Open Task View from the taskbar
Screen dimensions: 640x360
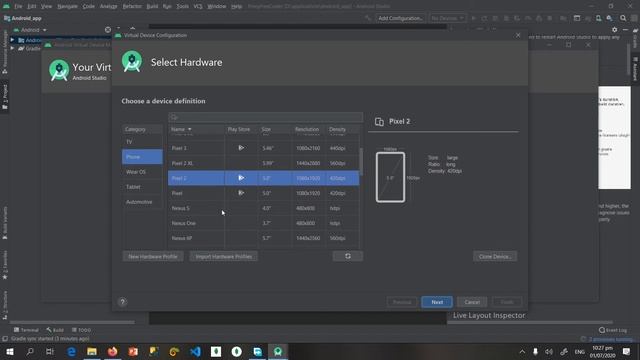coord(50,351)
